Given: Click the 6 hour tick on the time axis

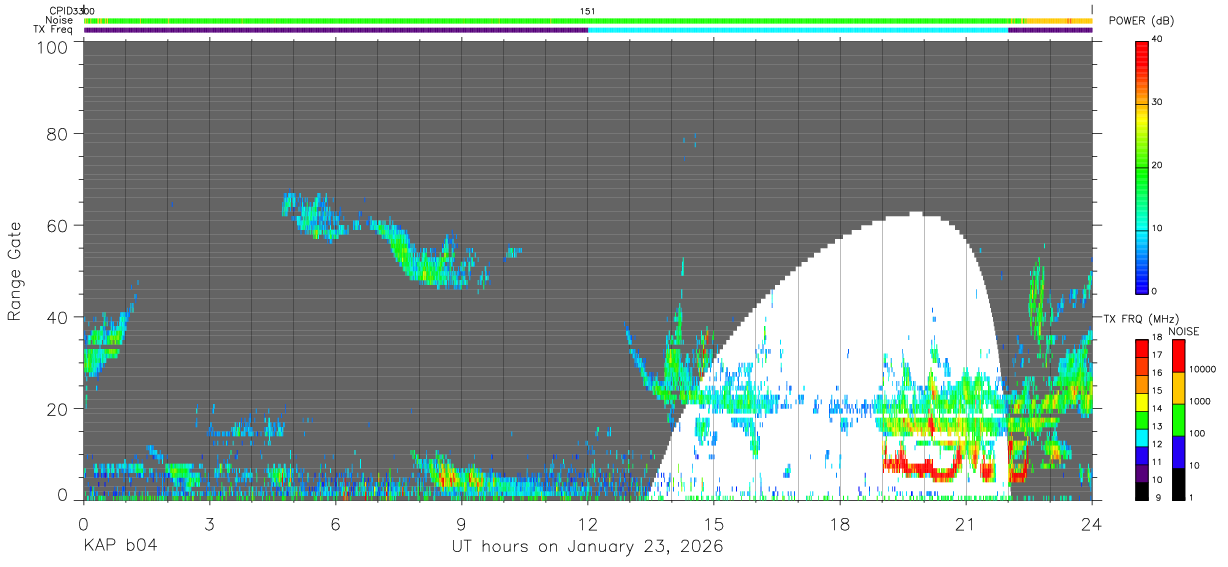Looking at the screenshot, I should coord(335,523).
